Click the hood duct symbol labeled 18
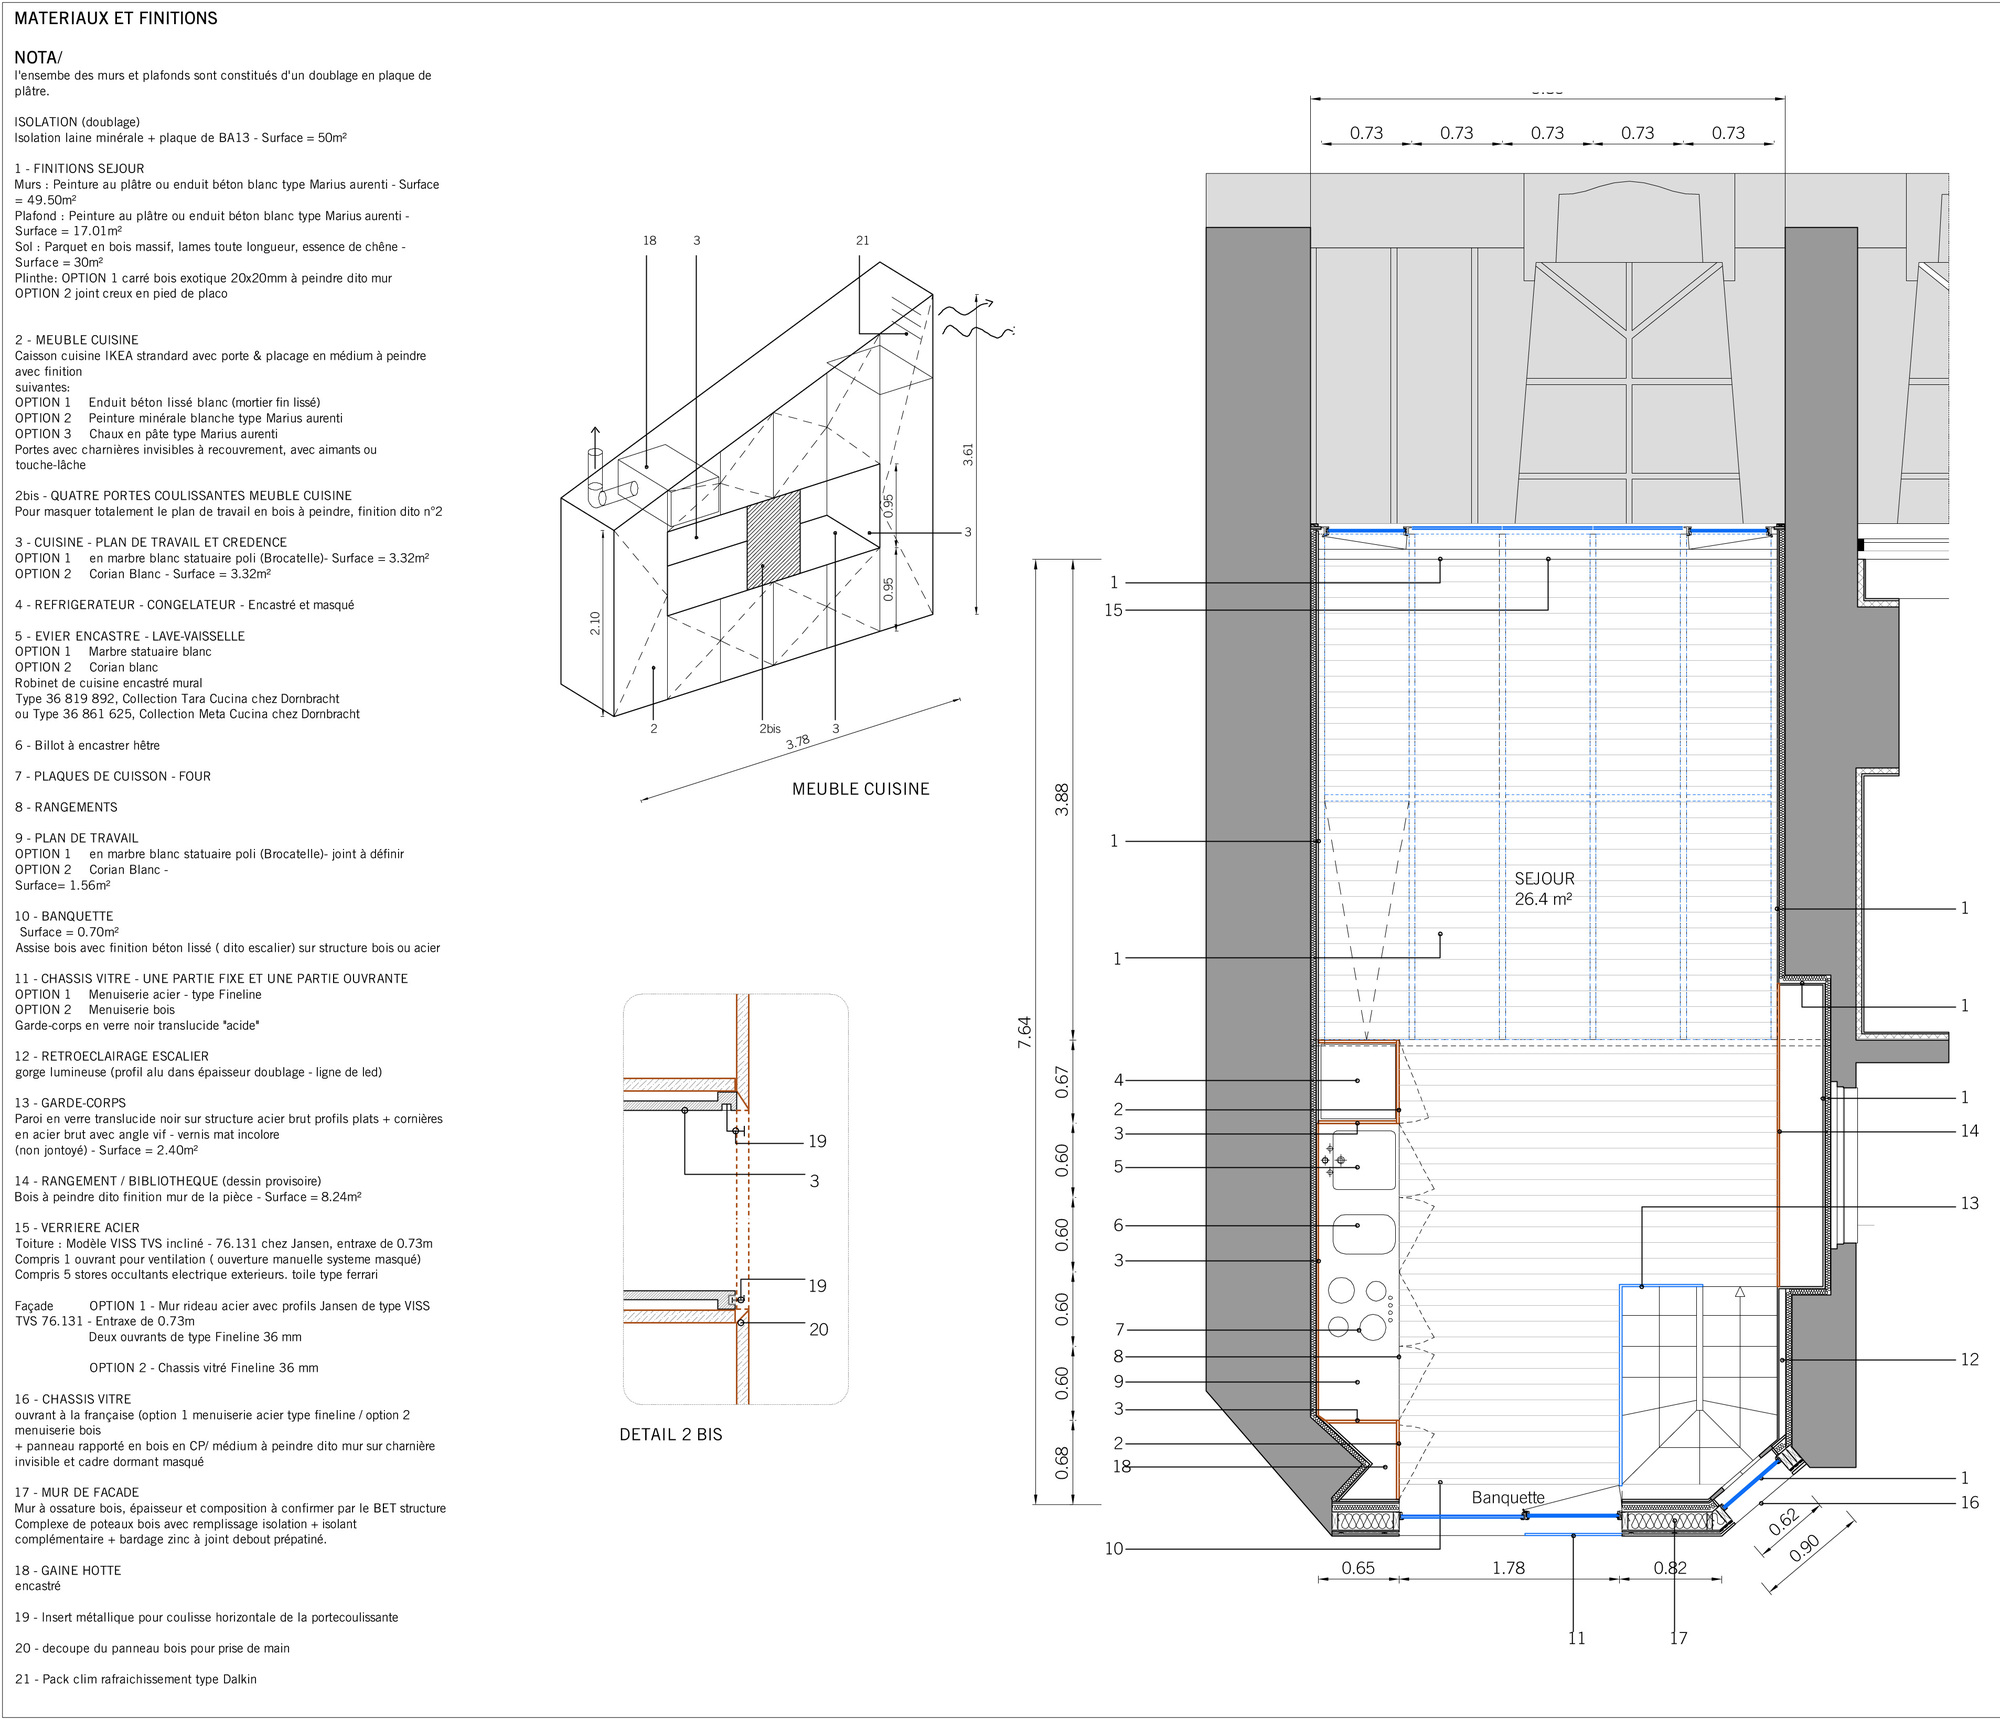 (x=1384, y=1468)
